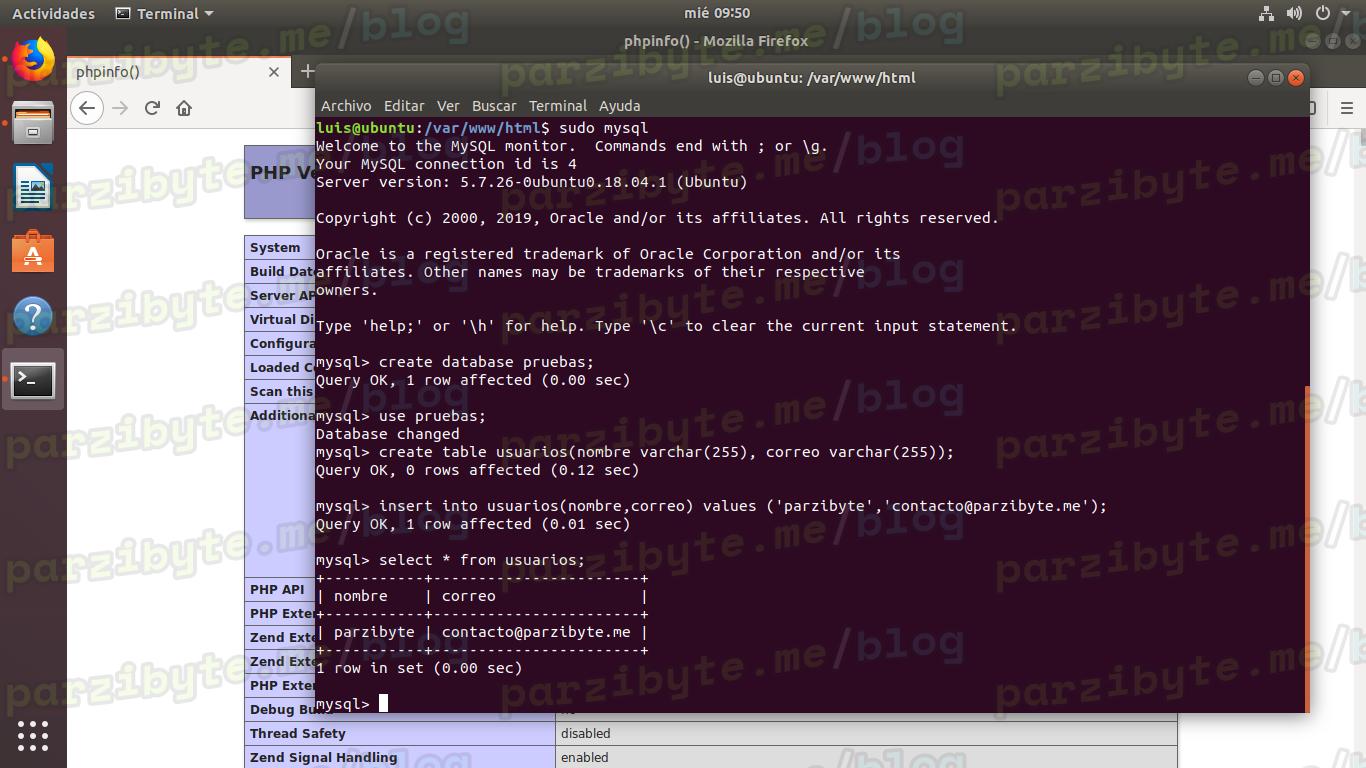Image resolution: width=1366 pixels, height=768 pixels.
Task: Open Ubuntu Software from the dock
Action: [33, 252]
